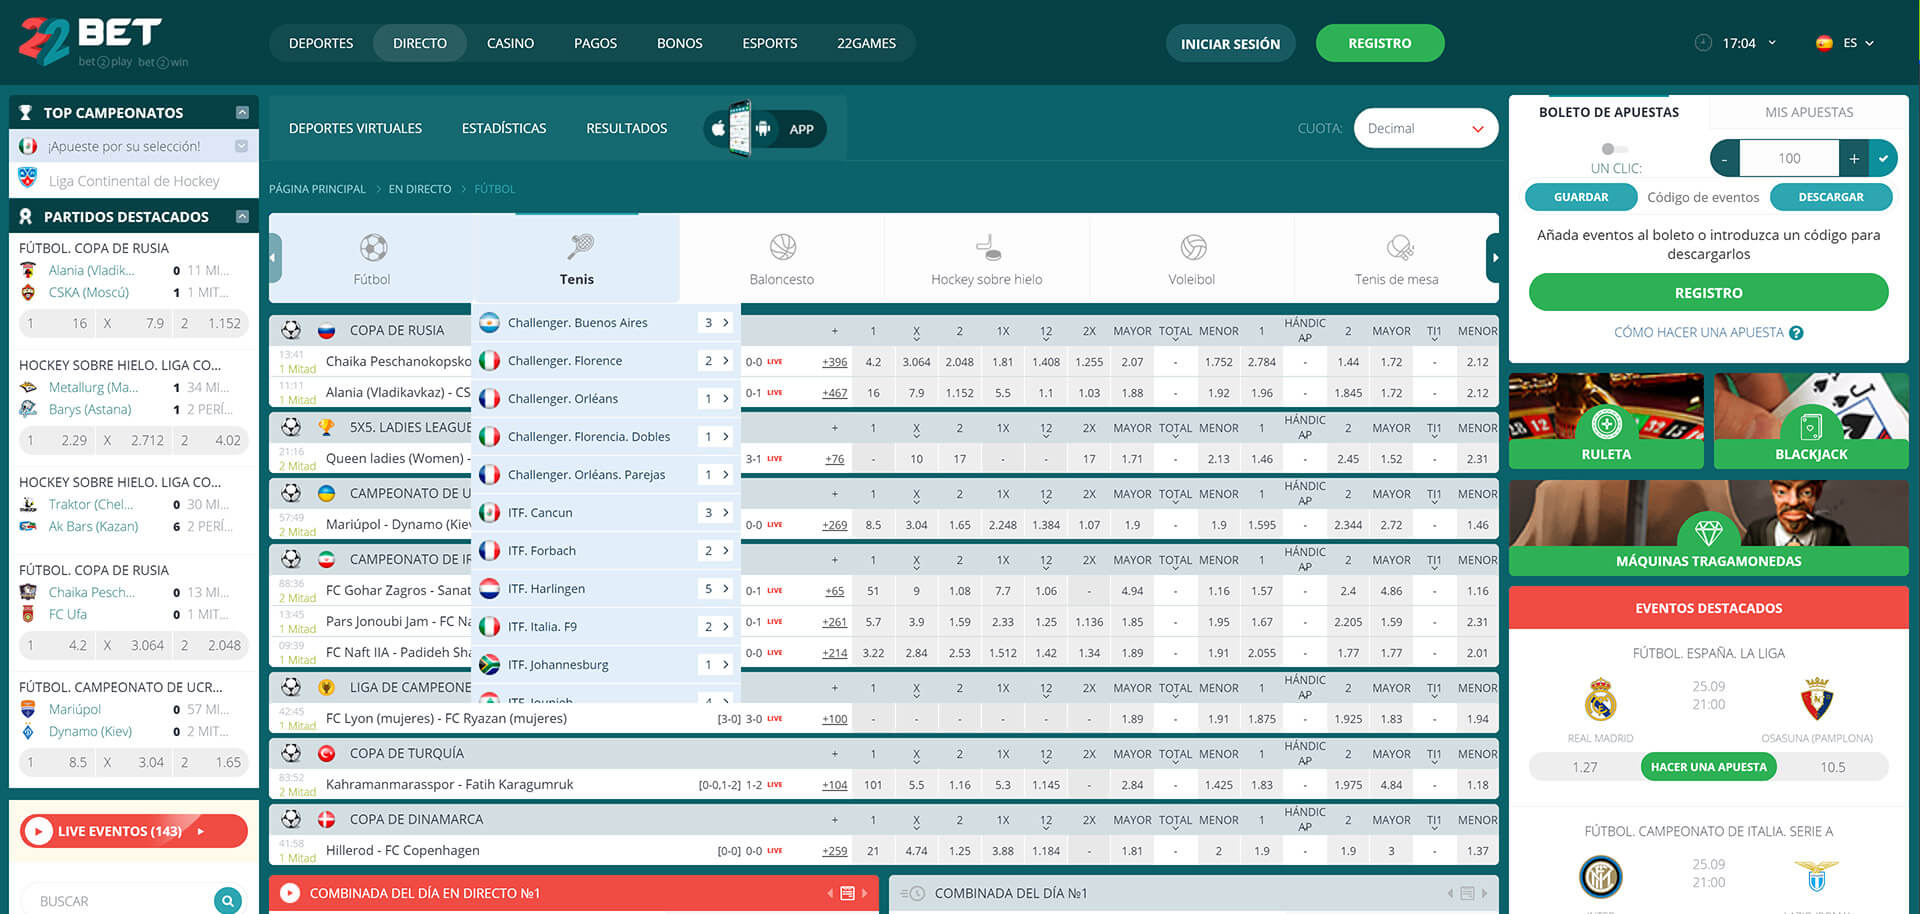
Task: Click the Inter Milan crest
Action: (x=1600, y=877)
